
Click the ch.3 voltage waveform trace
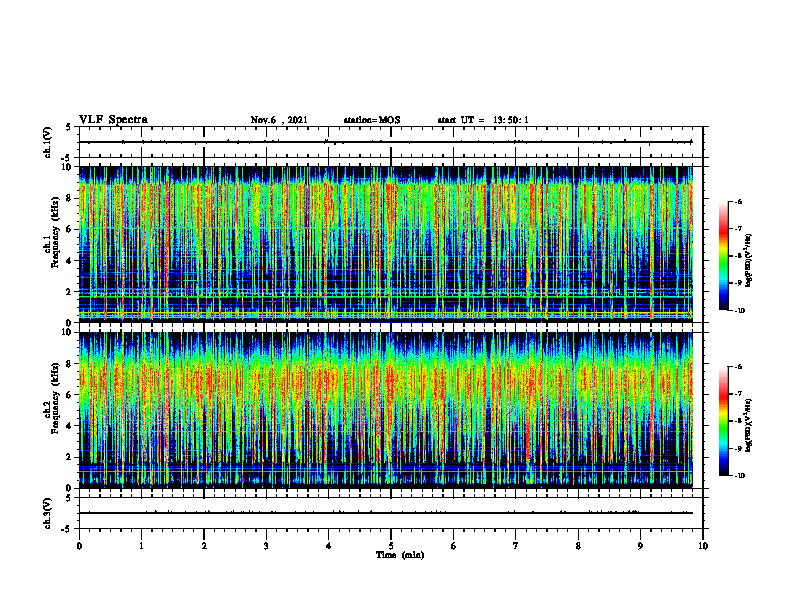click(386, 513)
